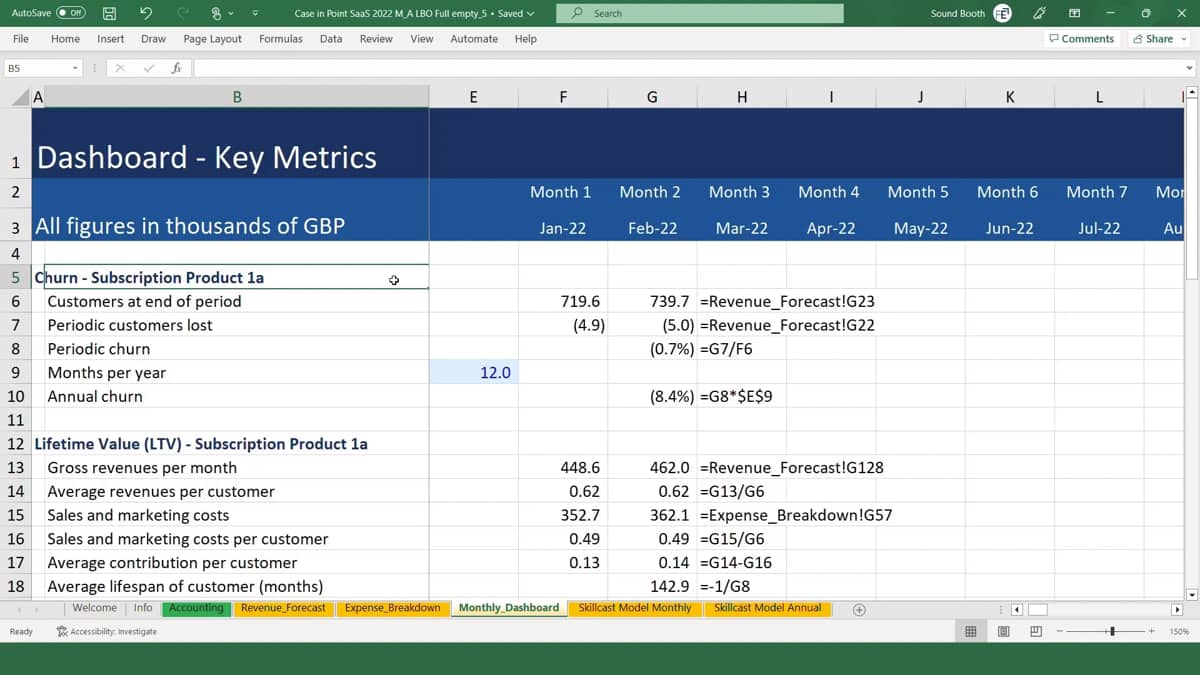This screenshot has width=1200, height=675.
Task: Switch to the Insert ribbon tab
Action: pos(111,39)
